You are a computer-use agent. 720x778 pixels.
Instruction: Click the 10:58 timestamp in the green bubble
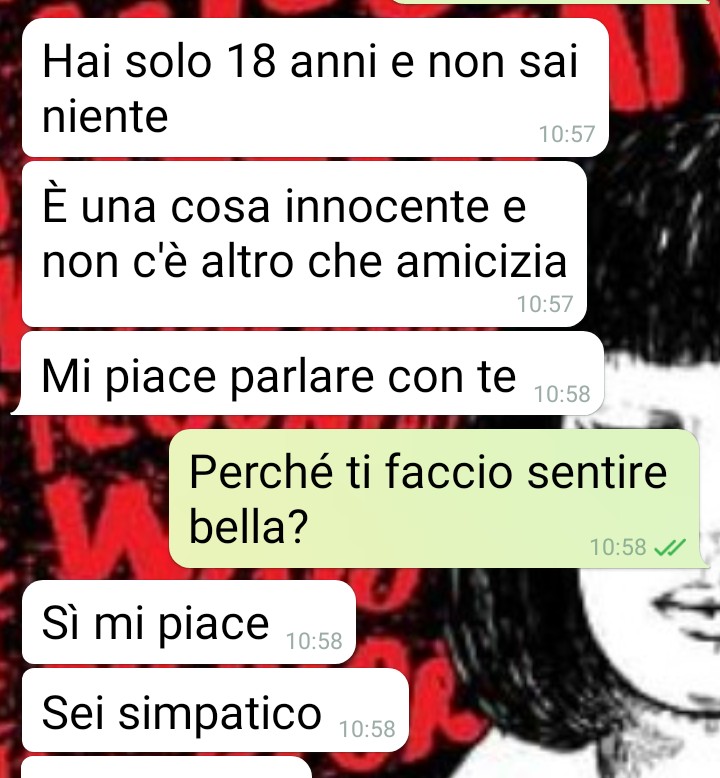pyautogui.click(x=618, y=548)
